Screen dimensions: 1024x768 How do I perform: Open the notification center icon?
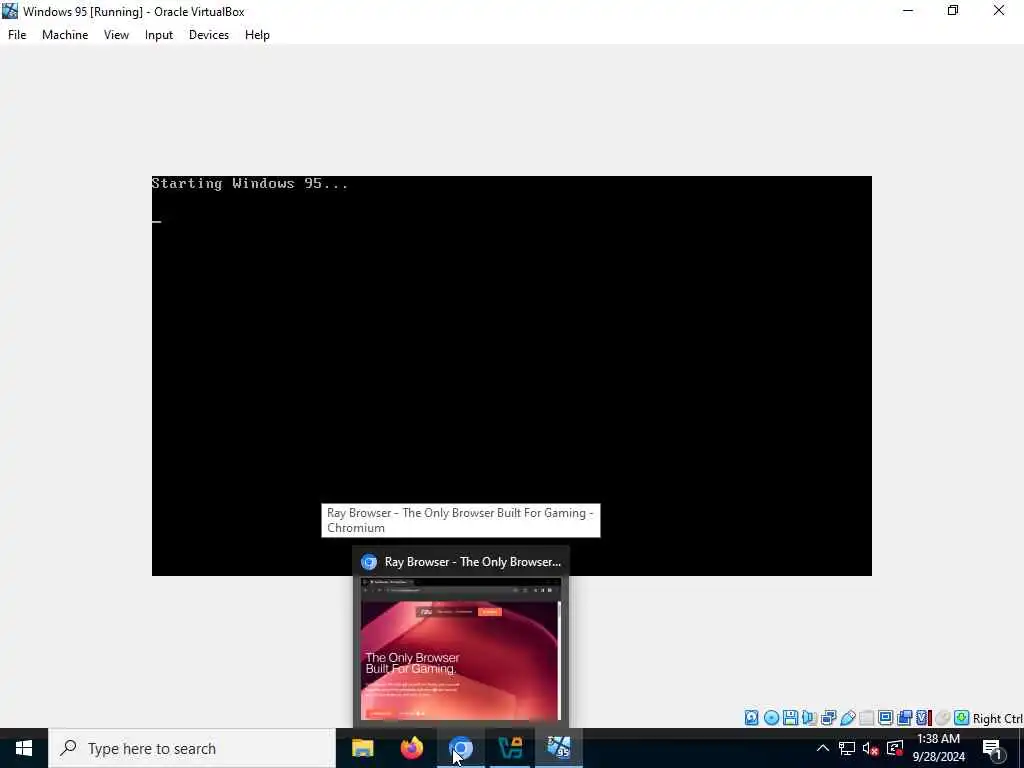point(992,748)
